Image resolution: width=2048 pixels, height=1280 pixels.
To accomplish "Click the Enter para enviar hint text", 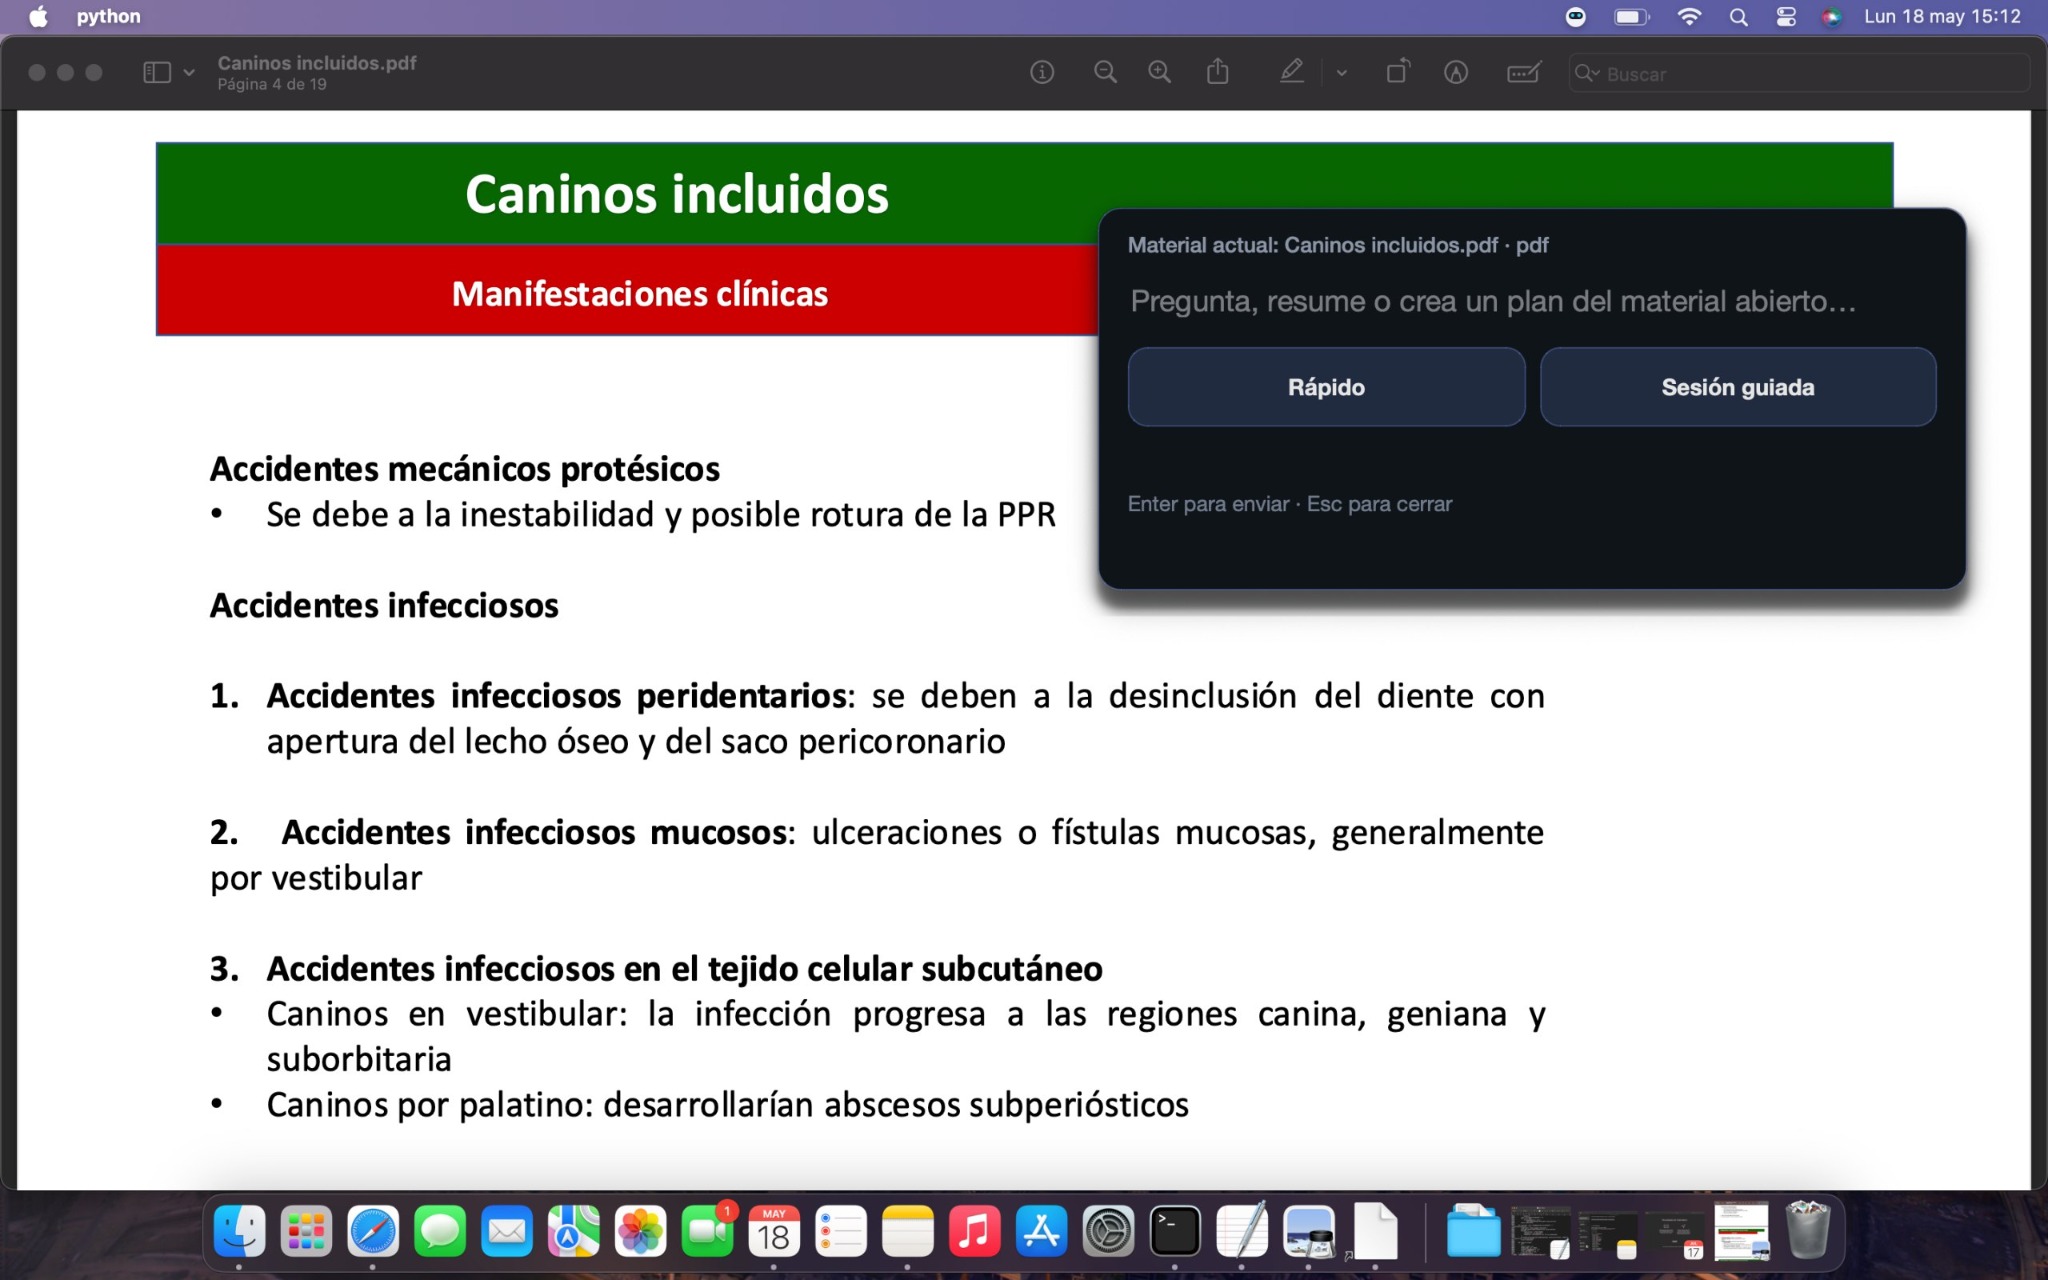I will tap(1290, 504).
